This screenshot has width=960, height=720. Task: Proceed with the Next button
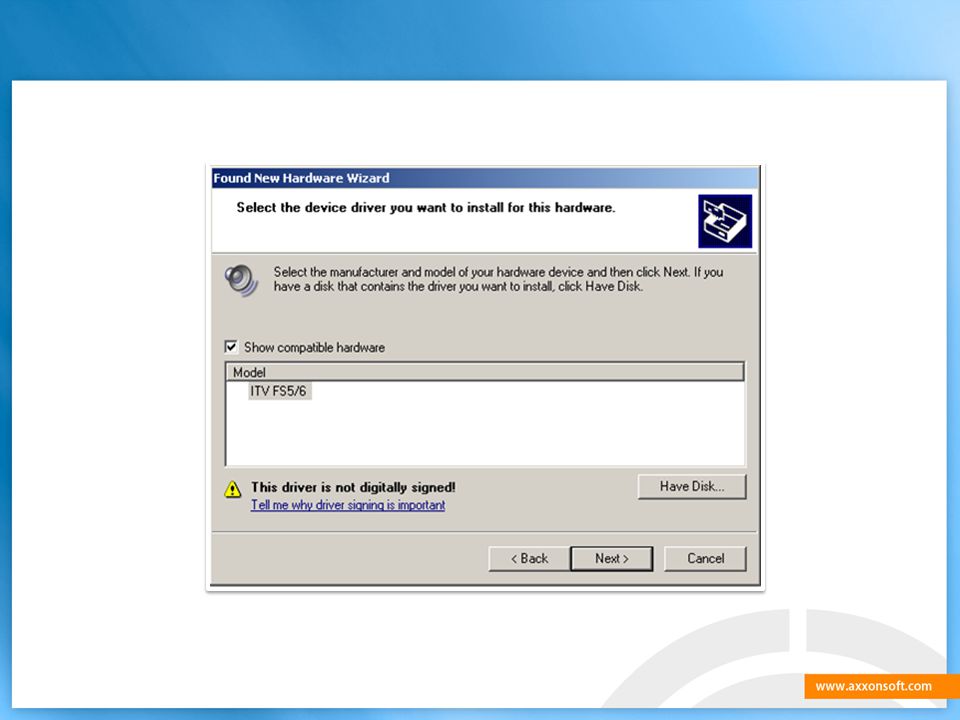(612, 558)
